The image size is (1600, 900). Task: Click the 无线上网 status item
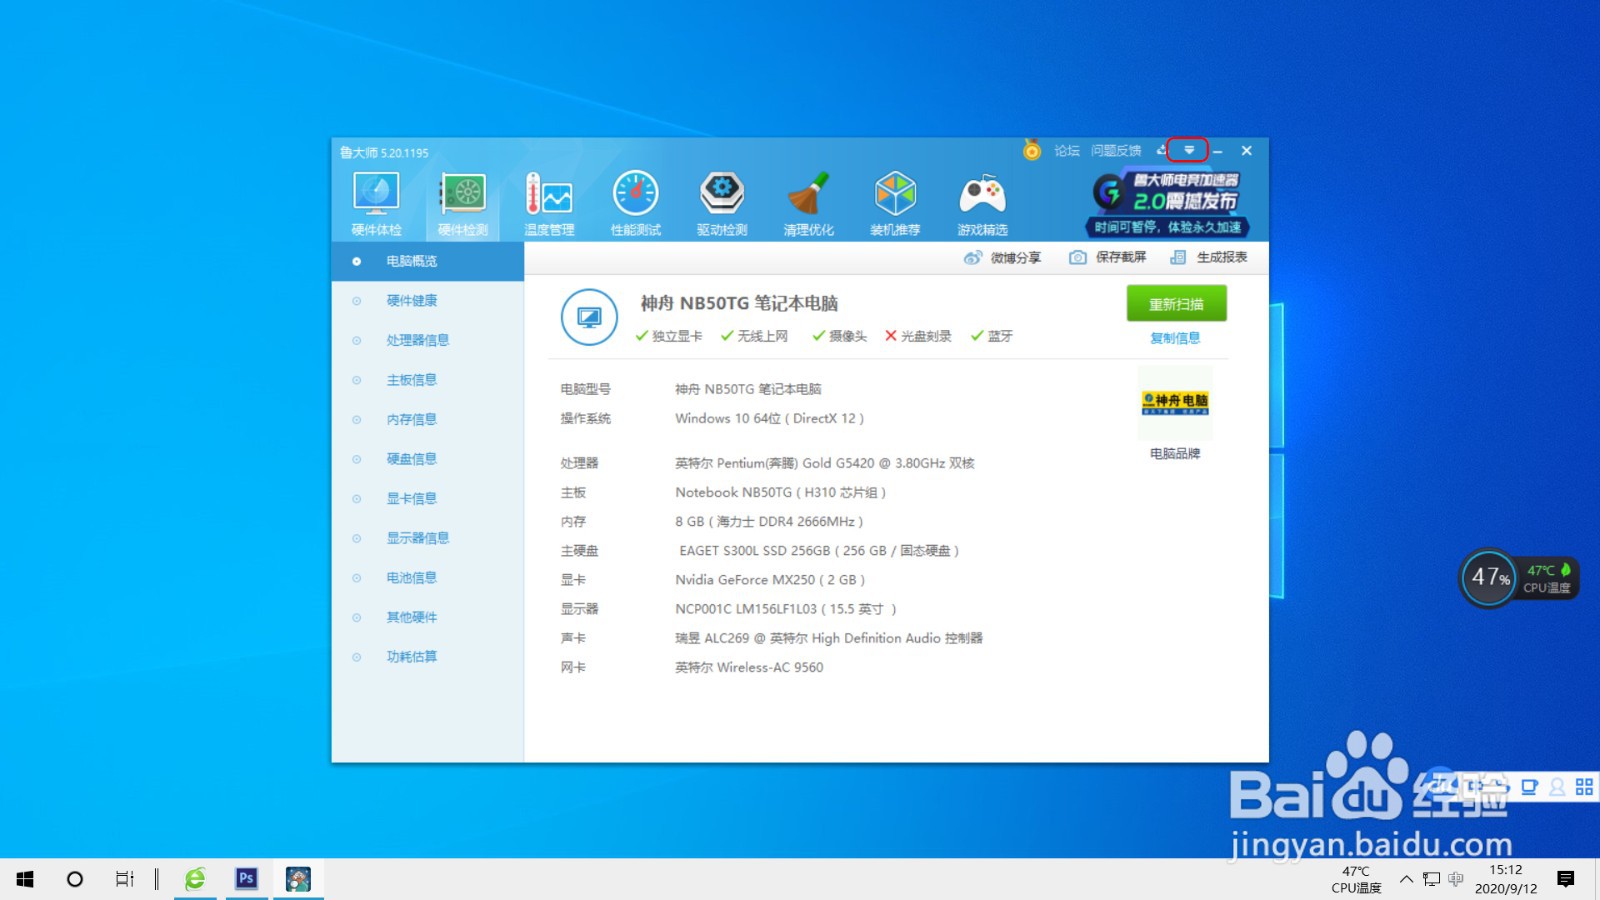[755, 336]
